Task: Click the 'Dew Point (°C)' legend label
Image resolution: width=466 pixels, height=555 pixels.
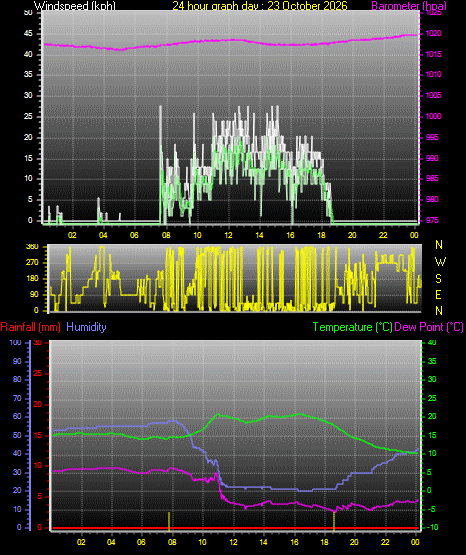Action: click(429, 327)
